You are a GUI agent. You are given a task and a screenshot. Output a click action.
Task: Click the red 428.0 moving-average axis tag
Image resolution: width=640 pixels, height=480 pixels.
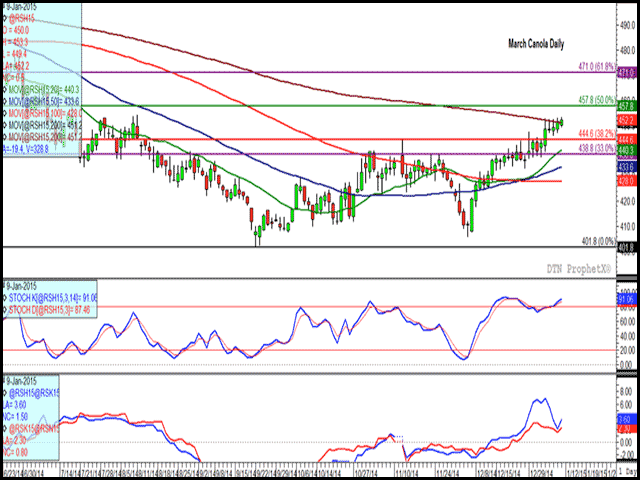pyautogui.click(x=627, y=180)
